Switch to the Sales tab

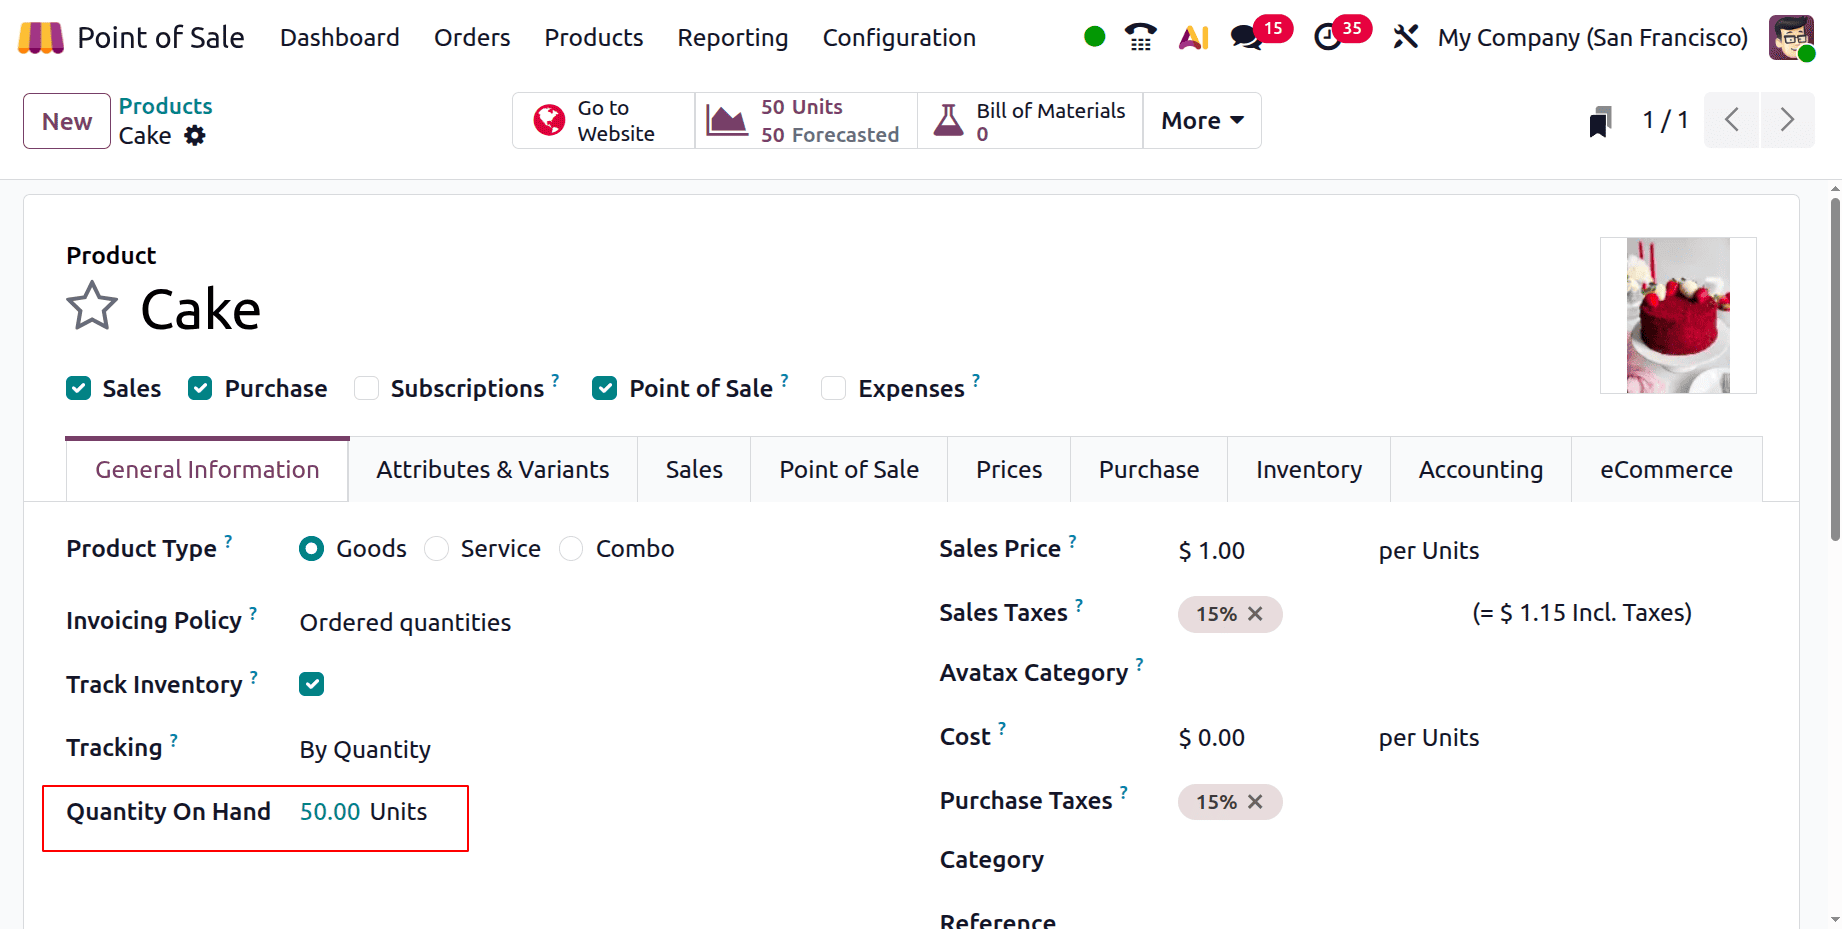click(x=694, y=469)
